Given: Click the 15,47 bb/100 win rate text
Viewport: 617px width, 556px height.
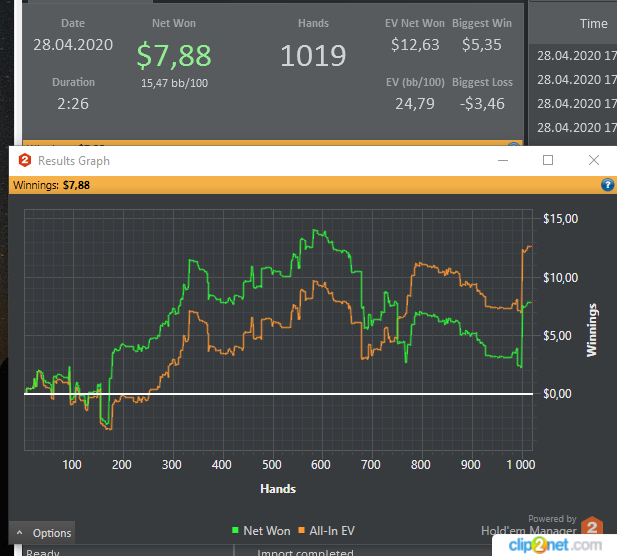Looking at the screenshot, I should click(174, 83).
